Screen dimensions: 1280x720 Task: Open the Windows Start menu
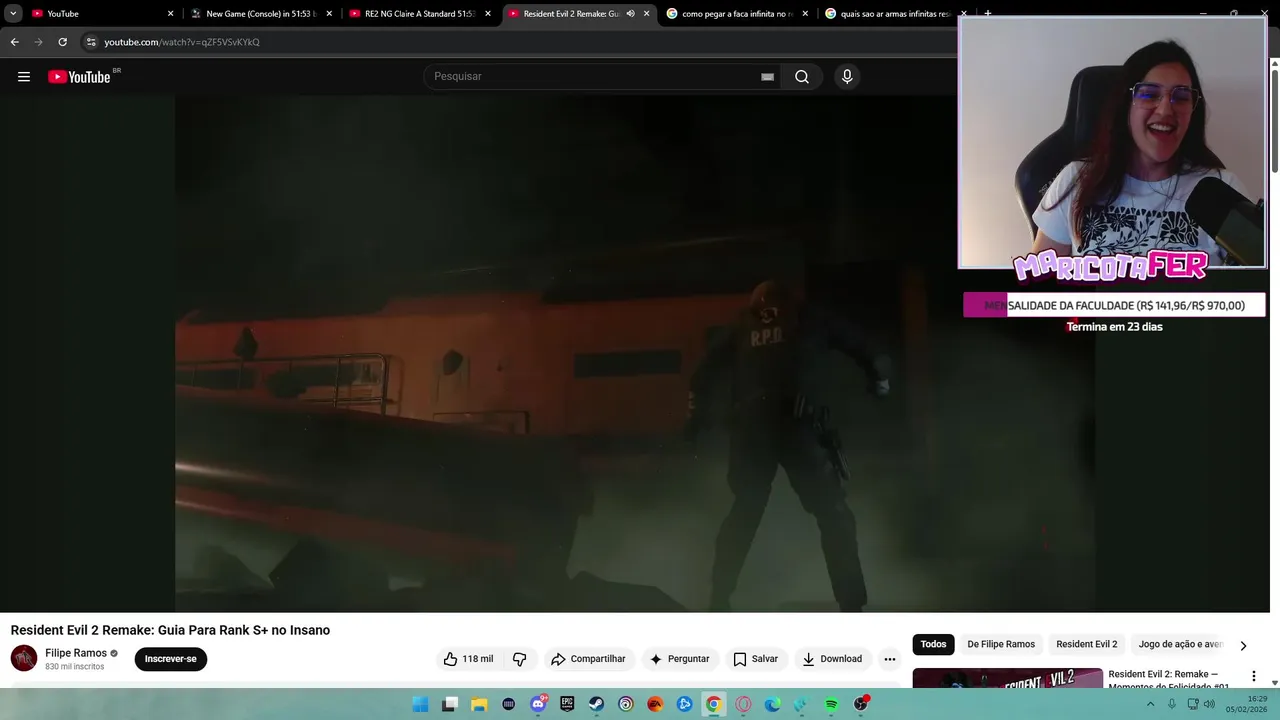(x=421, y=704)
